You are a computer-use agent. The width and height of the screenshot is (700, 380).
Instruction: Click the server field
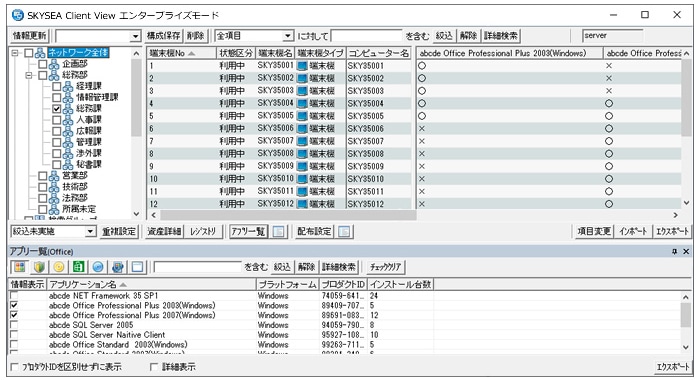pyautogui.click(x=612, y=36)
